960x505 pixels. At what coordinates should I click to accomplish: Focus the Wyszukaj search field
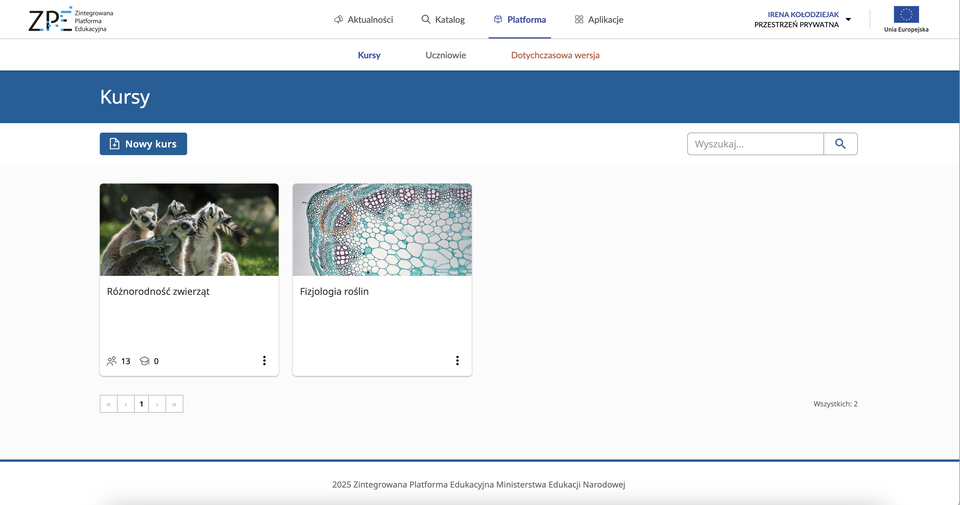pyautogui.click(x=755, y=144)
